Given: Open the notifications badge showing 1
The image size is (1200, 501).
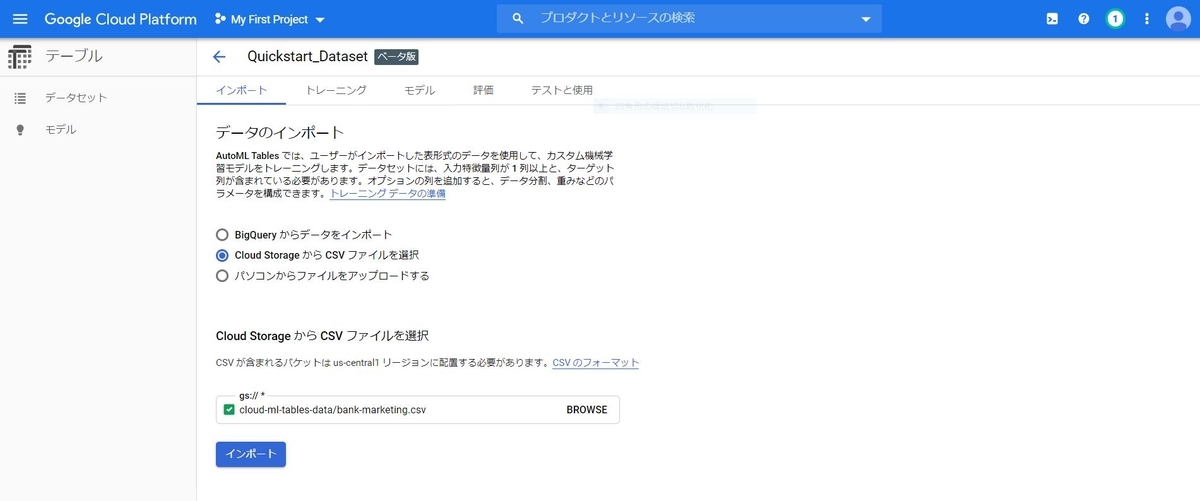Looking at the screenshot, I should tap(1115, 19).
